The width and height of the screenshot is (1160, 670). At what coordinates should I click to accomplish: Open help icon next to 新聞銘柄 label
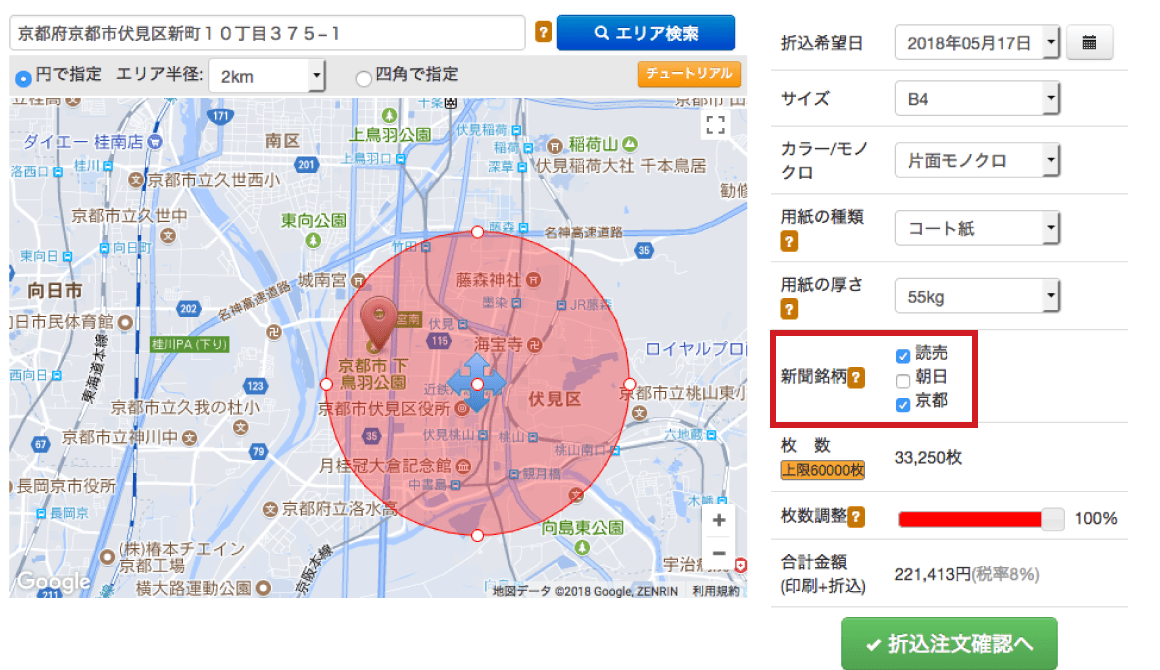click(x=857, y=378)
